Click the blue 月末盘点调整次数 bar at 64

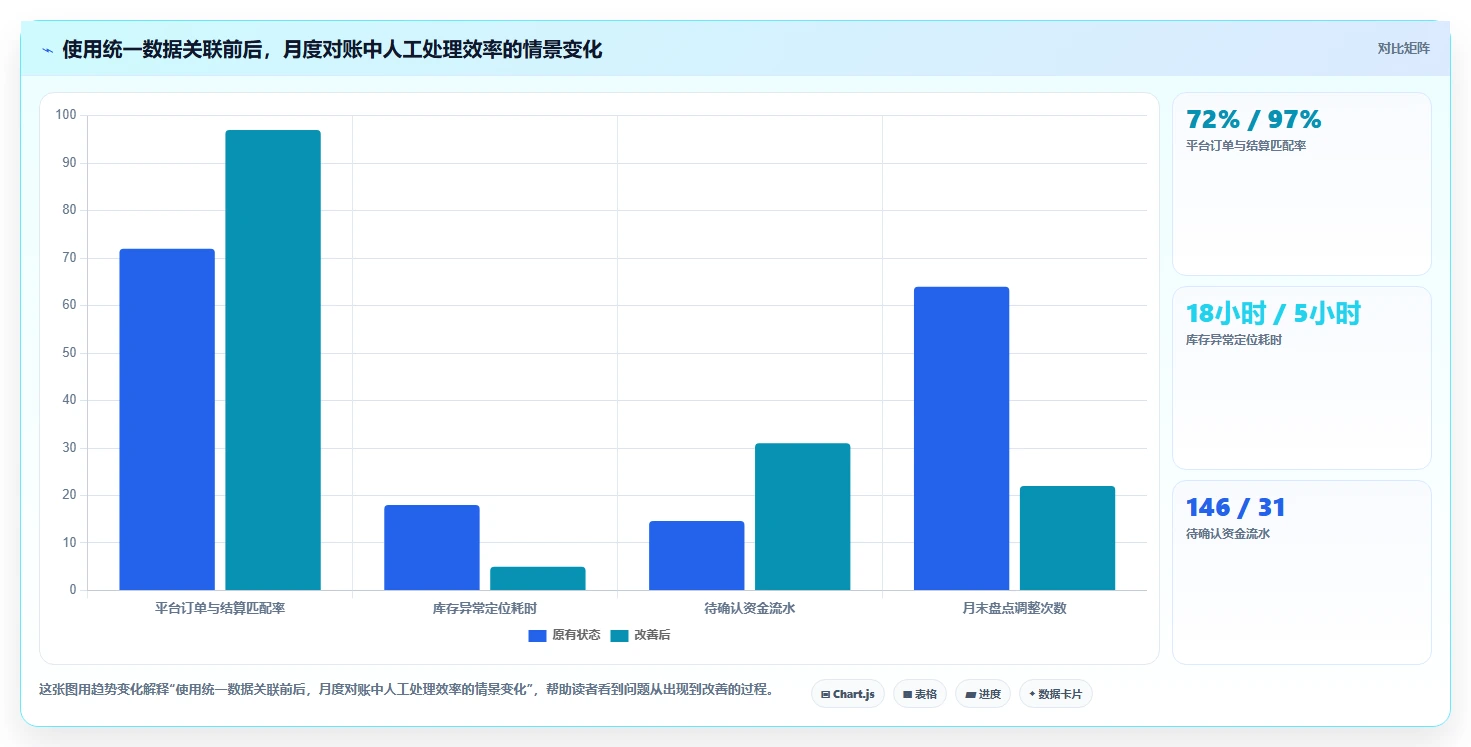962,438
